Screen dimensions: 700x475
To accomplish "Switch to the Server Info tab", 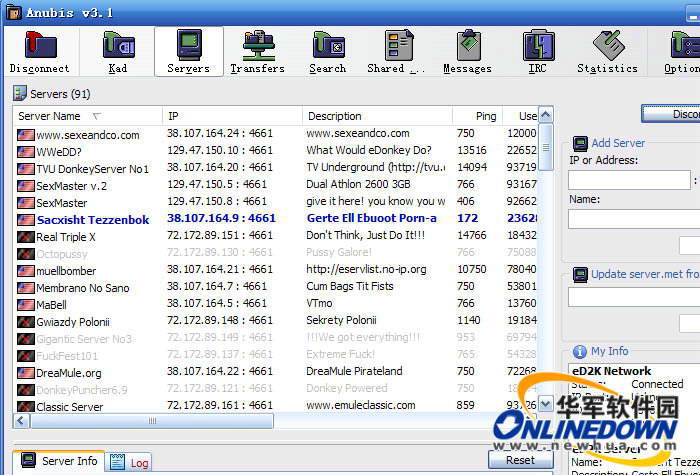I will click(60, 461).
